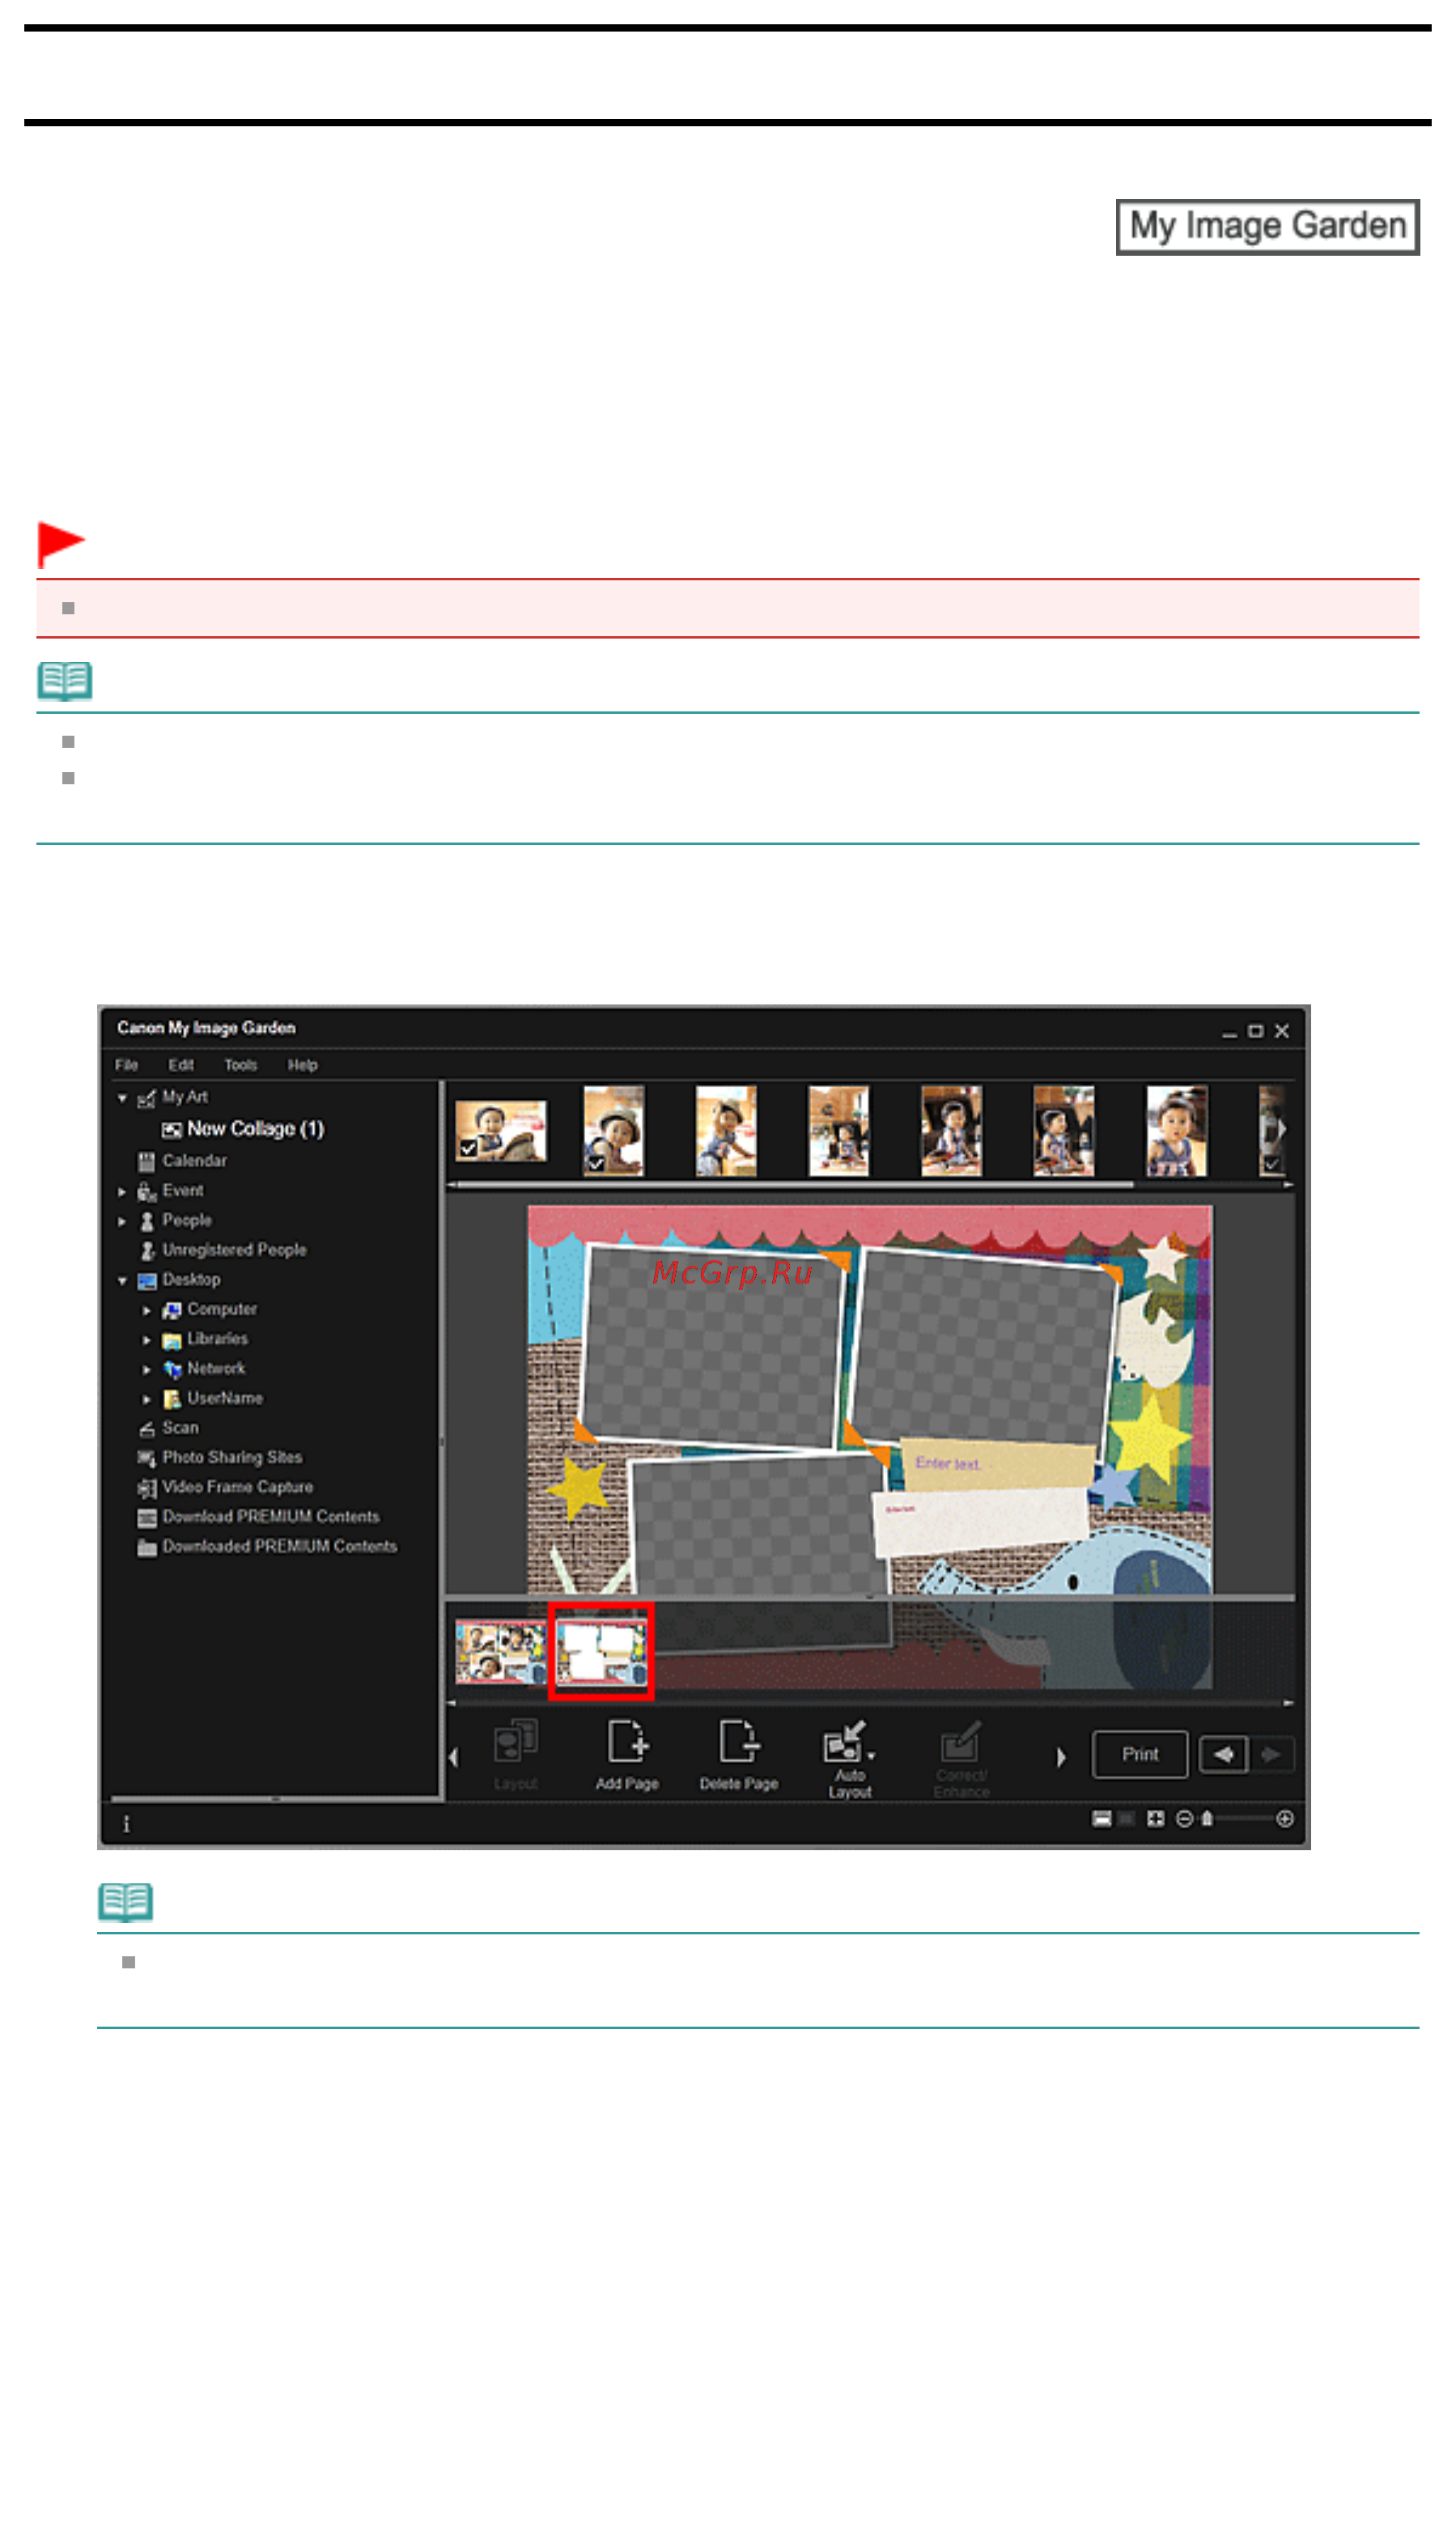The width and height of the screenshot is (1456, 2543).
Task: Click the Computer icon under Desktop
Action: click(x=172, y=1311)
